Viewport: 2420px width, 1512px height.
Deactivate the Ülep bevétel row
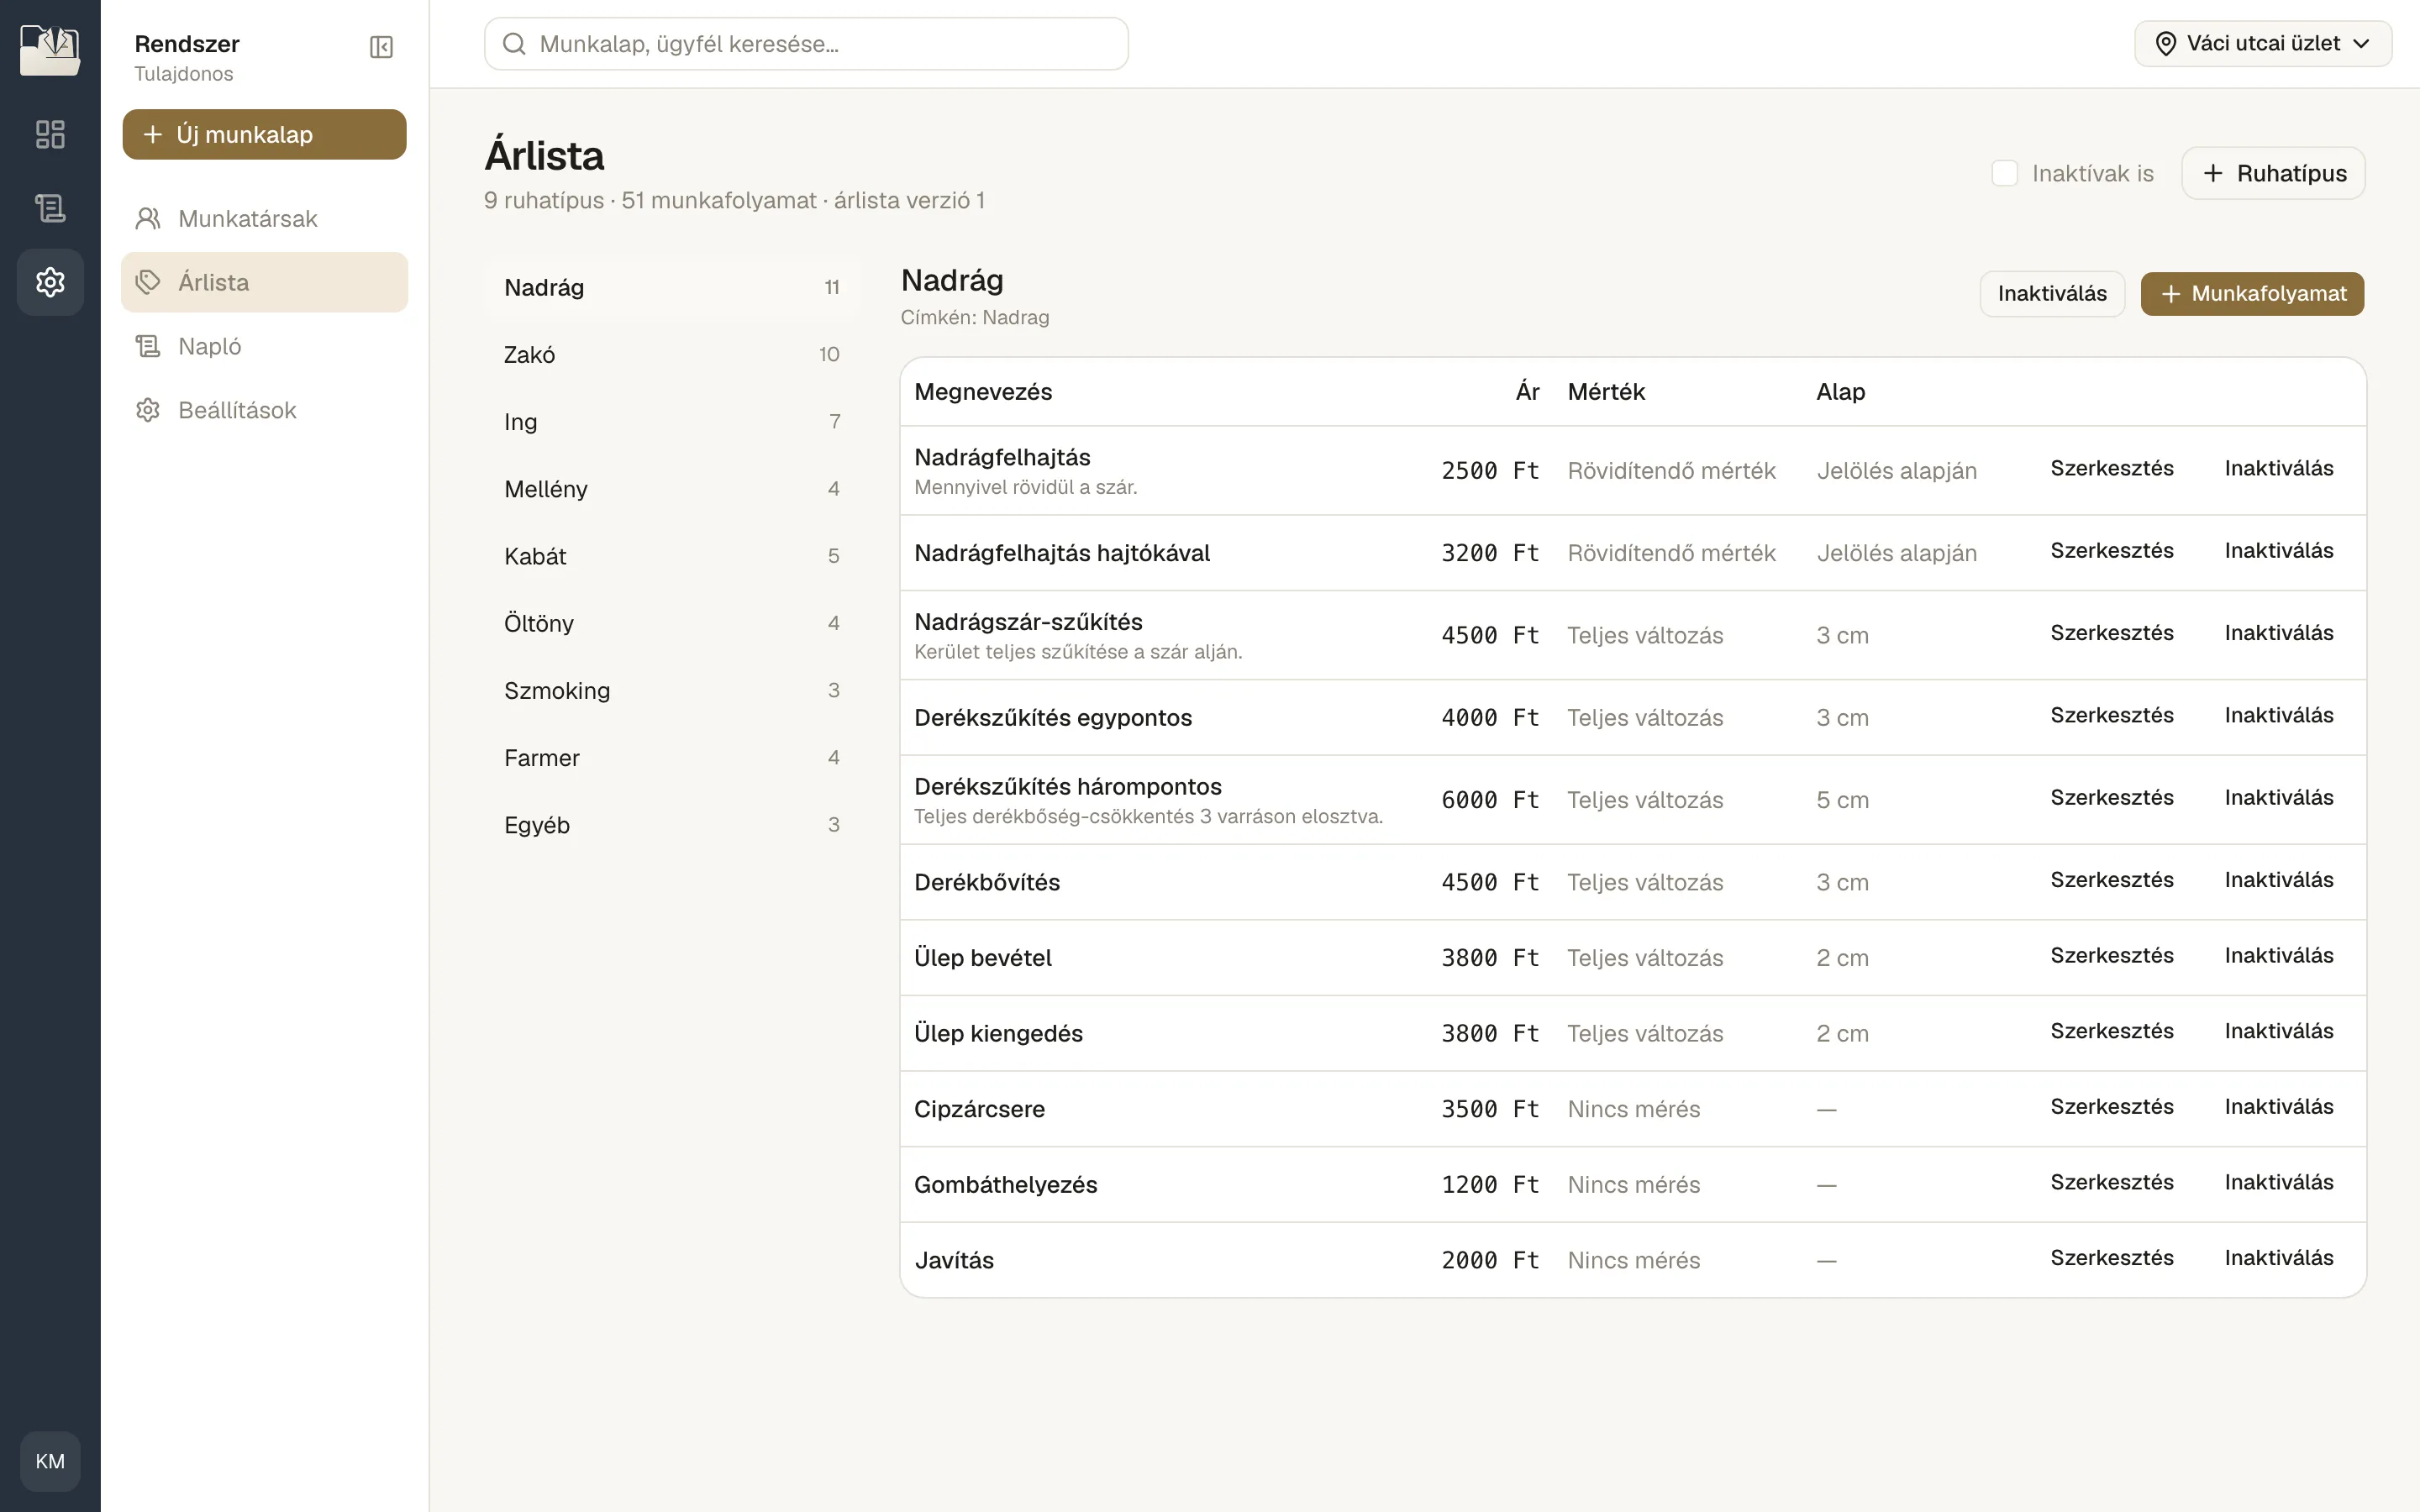click(x=2278, y=956)
